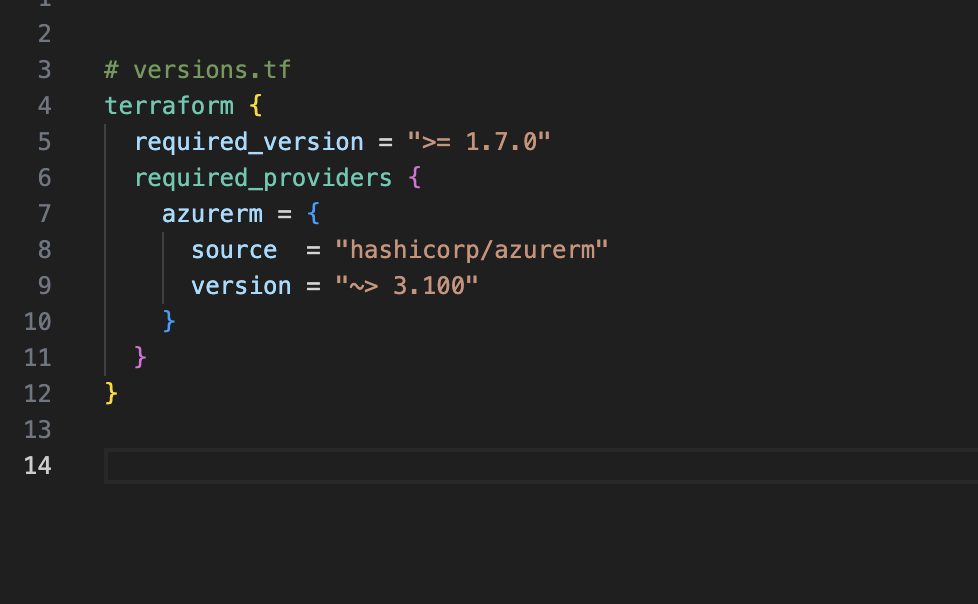Screen dimensions: 978x604
Task: Click the yellow closing brace on line 12
Action: coord(111,393)
